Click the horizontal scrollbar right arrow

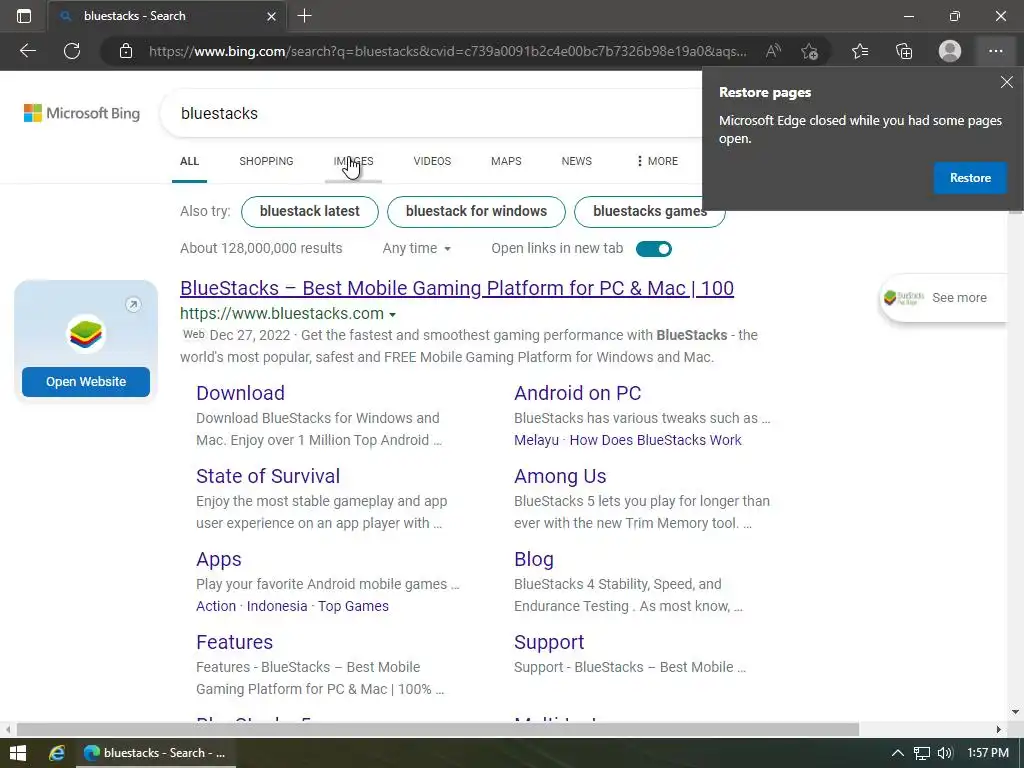(x=999, y=729)
